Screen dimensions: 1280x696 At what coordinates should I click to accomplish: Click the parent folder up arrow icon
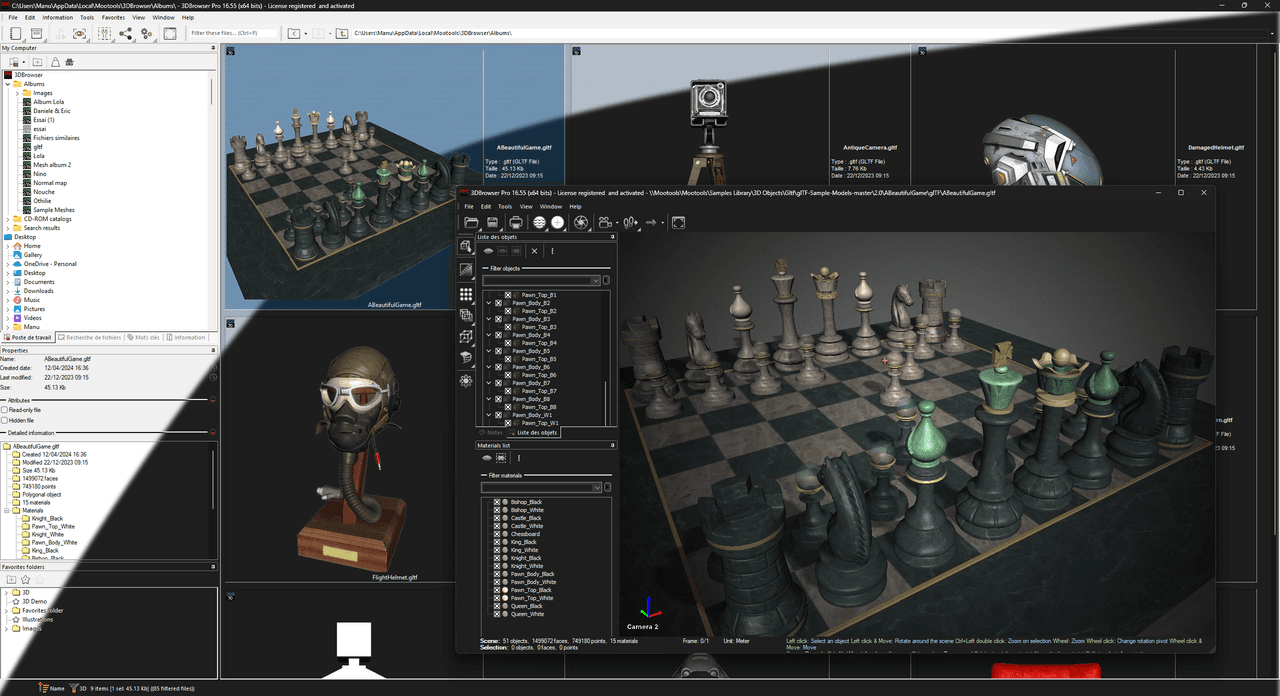coord(342,33)
